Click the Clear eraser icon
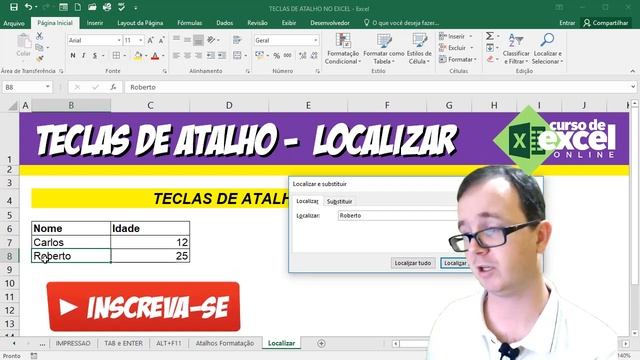 pos(490,59)
